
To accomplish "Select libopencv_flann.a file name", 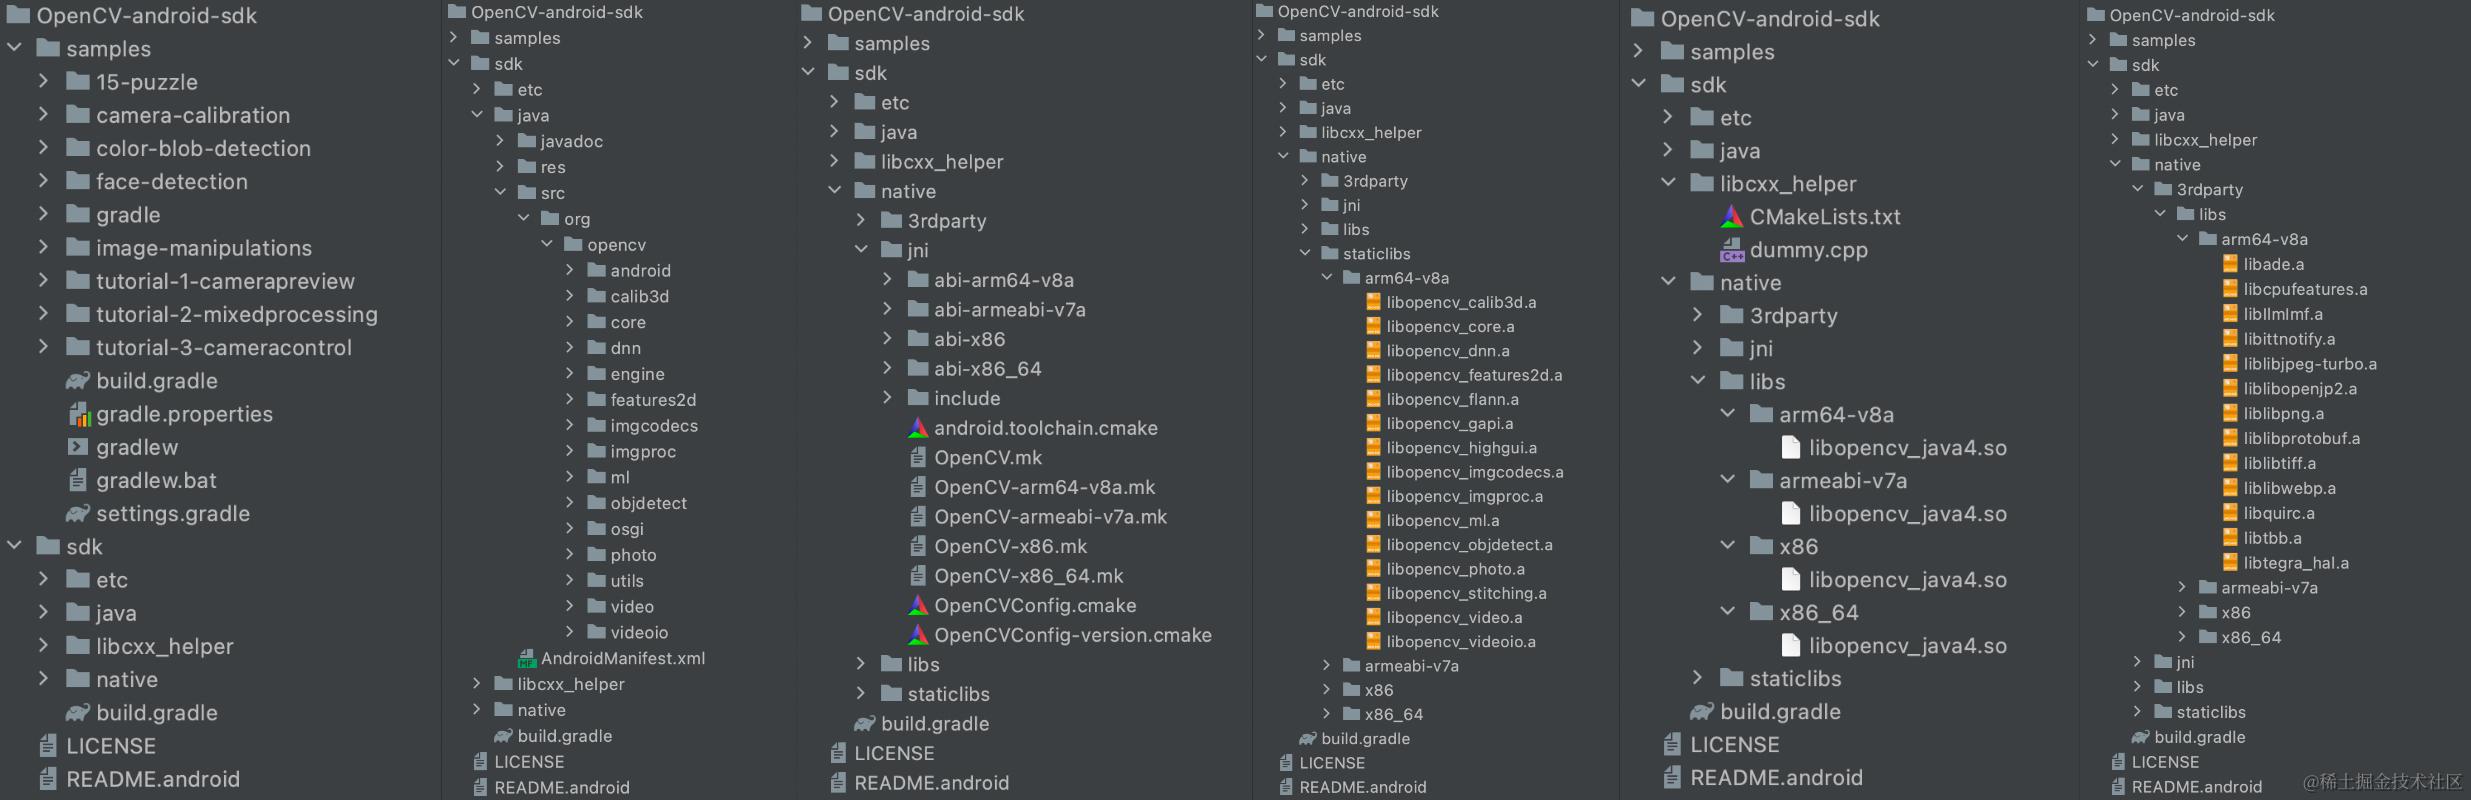I will (1453, 400).
